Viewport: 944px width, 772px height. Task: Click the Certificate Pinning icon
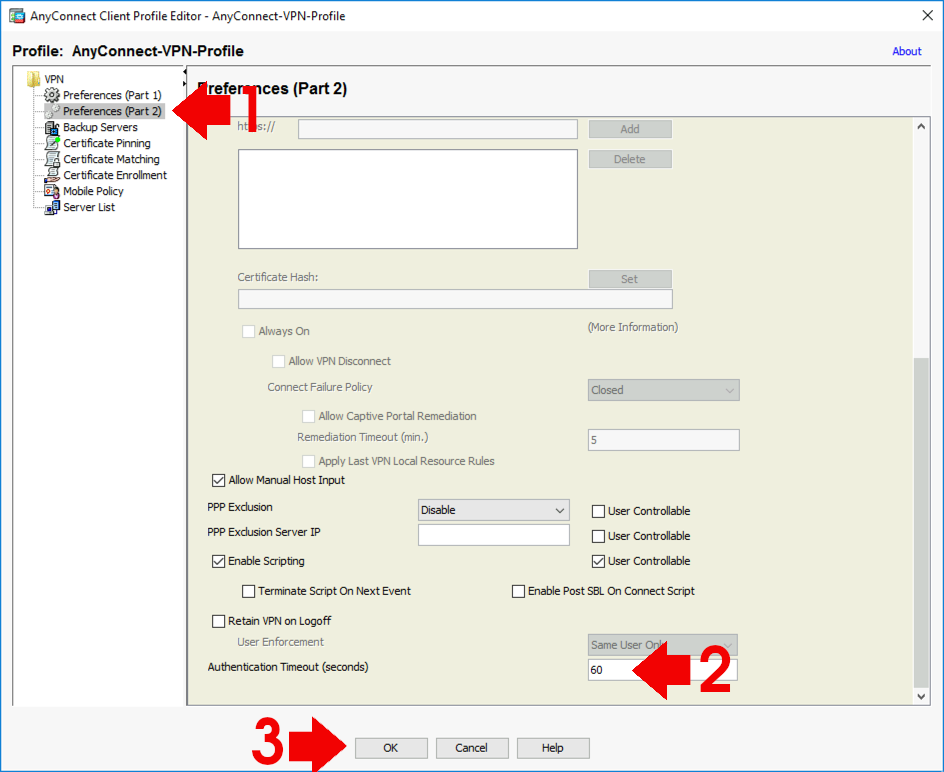[52, 143]
